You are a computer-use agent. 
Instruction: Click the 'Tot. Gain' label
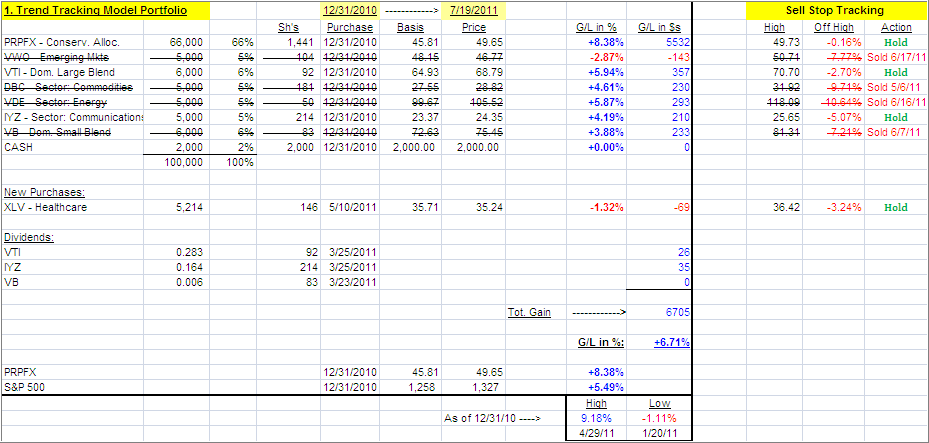(529, 312)
